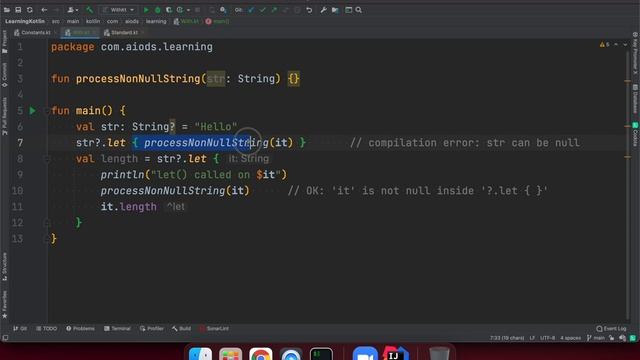The width and height of the screenshot is (640, 360).
Task: Open Zoom from the Dock
Action: pyautogui.click(x=365, y=354)
